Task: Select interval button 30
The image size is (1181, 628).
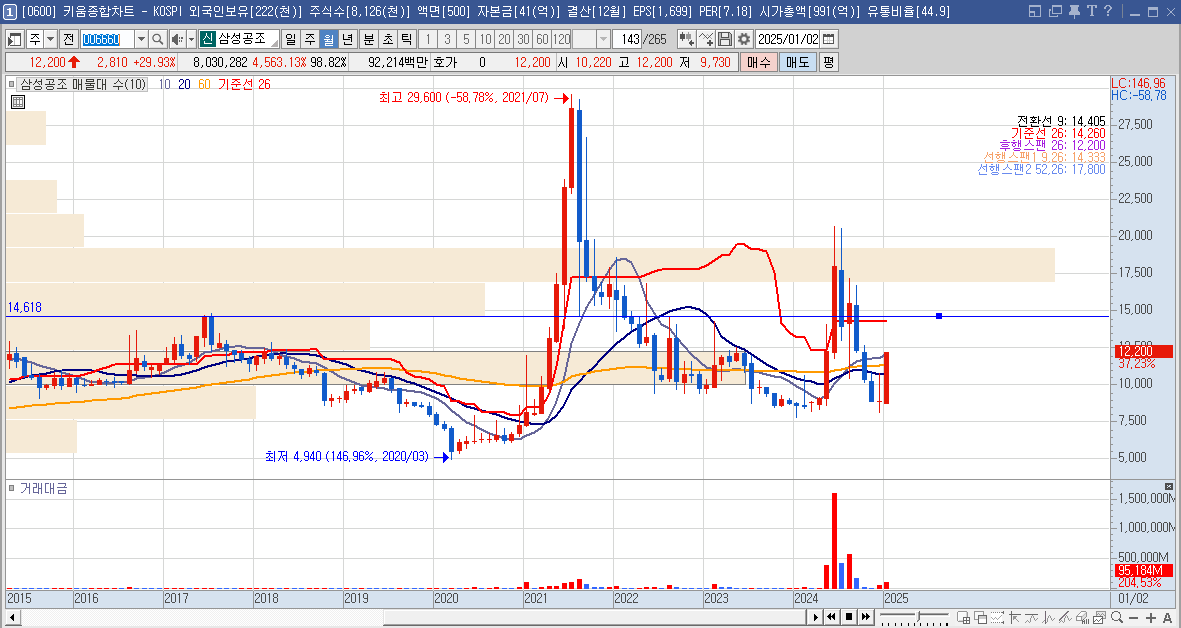Action: 523,39
